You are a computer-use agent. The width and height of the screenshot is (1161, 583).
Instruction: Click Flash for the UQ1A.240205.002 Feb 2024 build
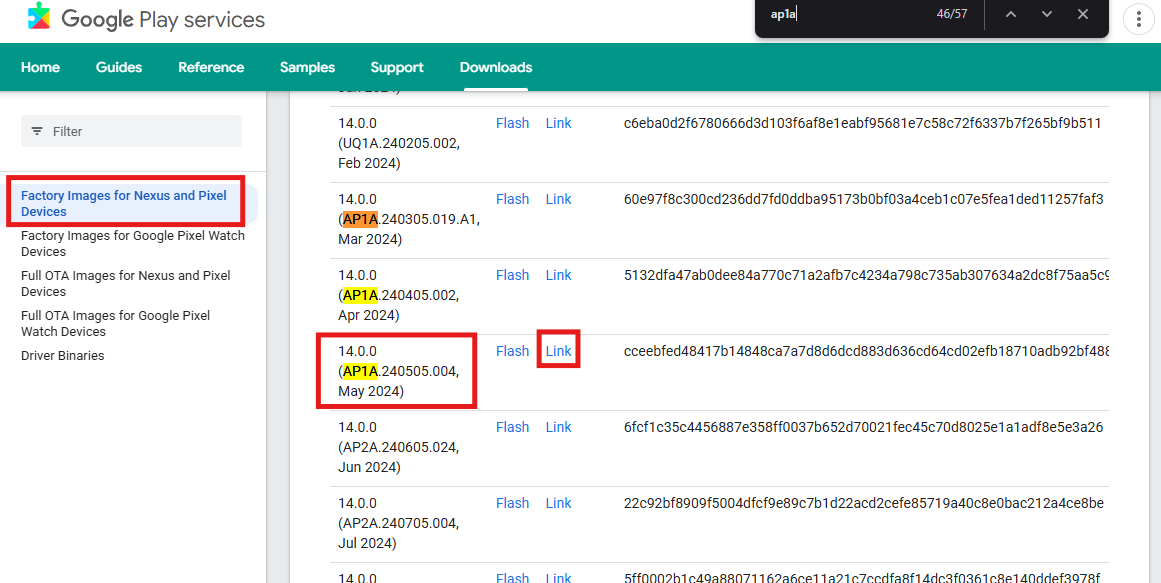[x=512, y=122]
